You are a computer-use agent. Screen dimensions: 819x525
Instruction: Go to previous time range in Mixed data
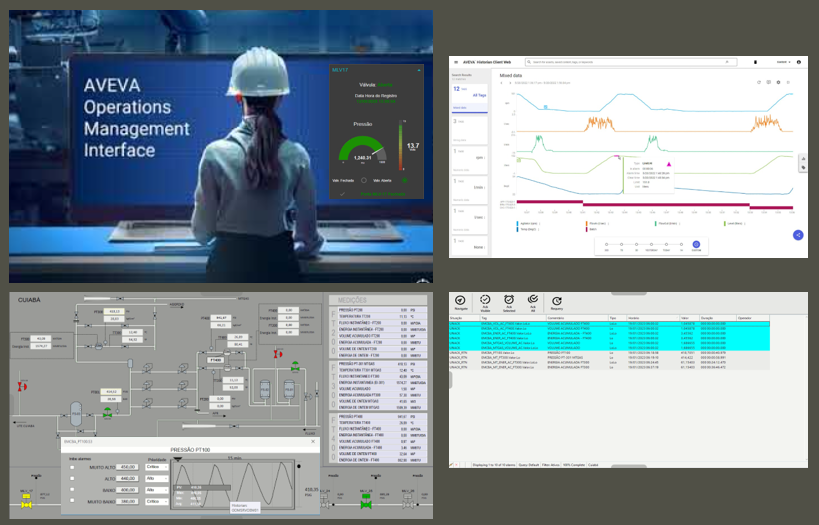(501, 83)
